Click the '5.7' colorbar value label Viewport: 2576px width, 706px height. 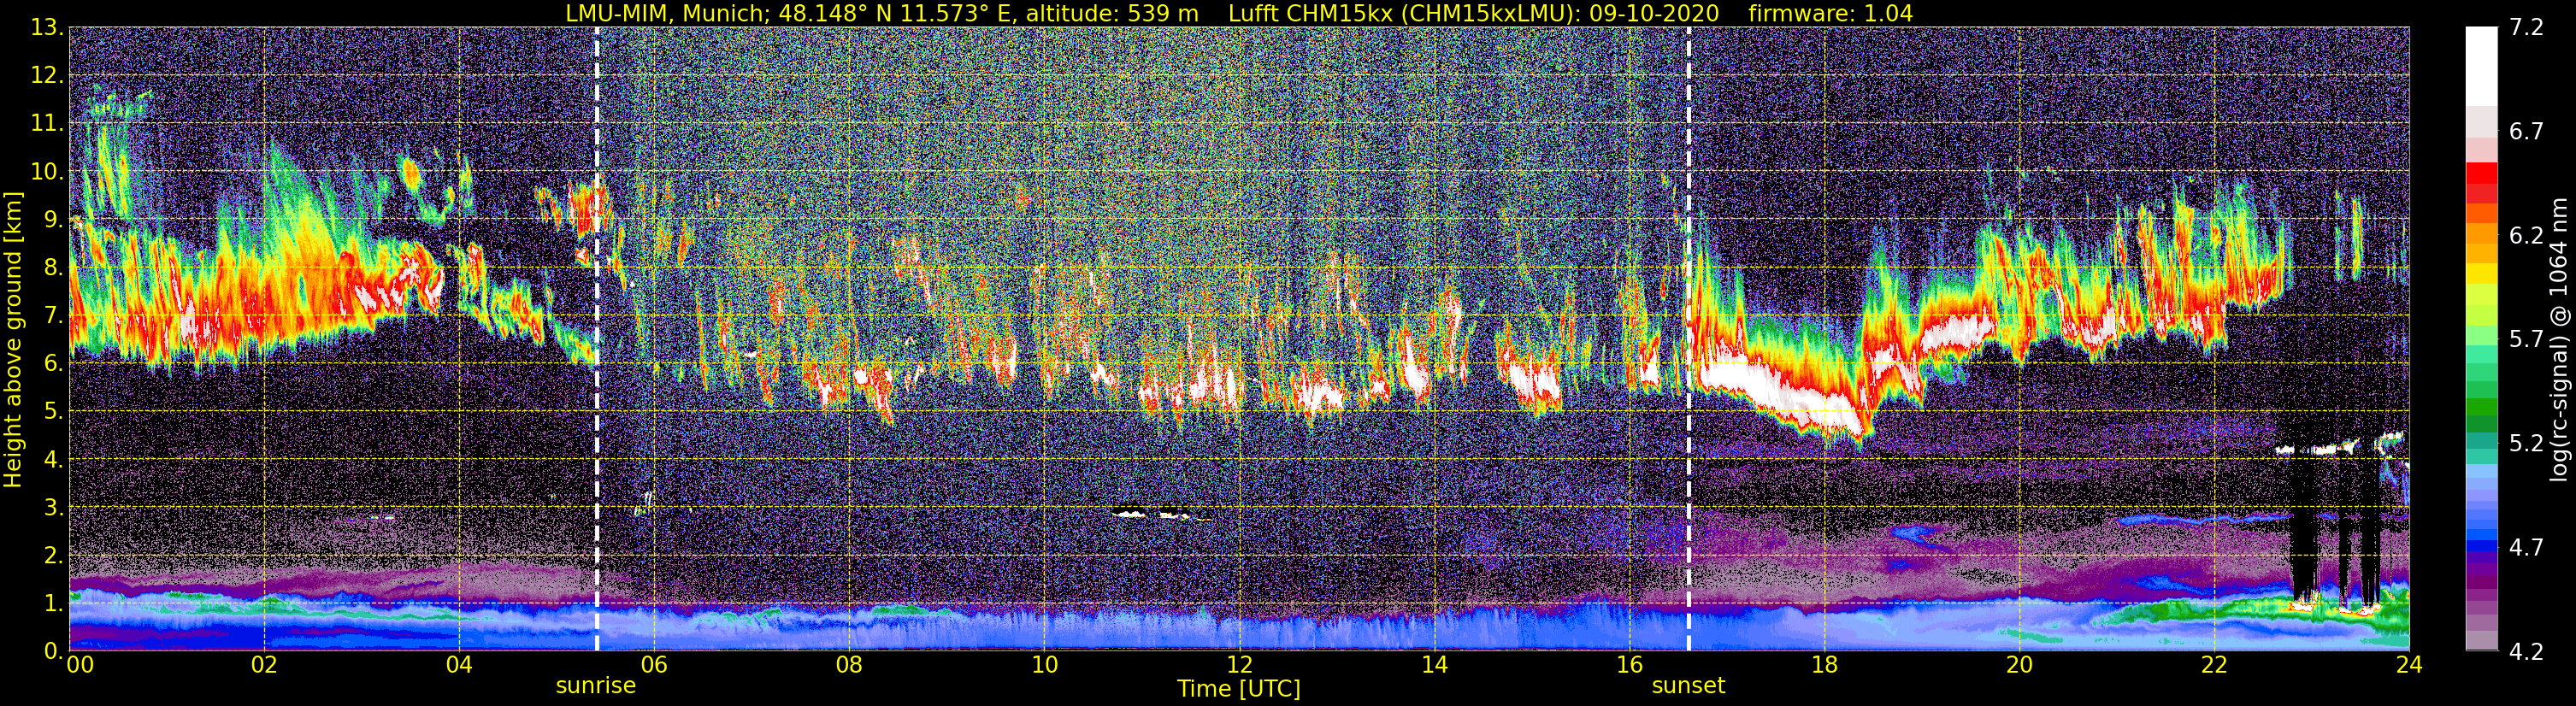tap(2526, 340)
